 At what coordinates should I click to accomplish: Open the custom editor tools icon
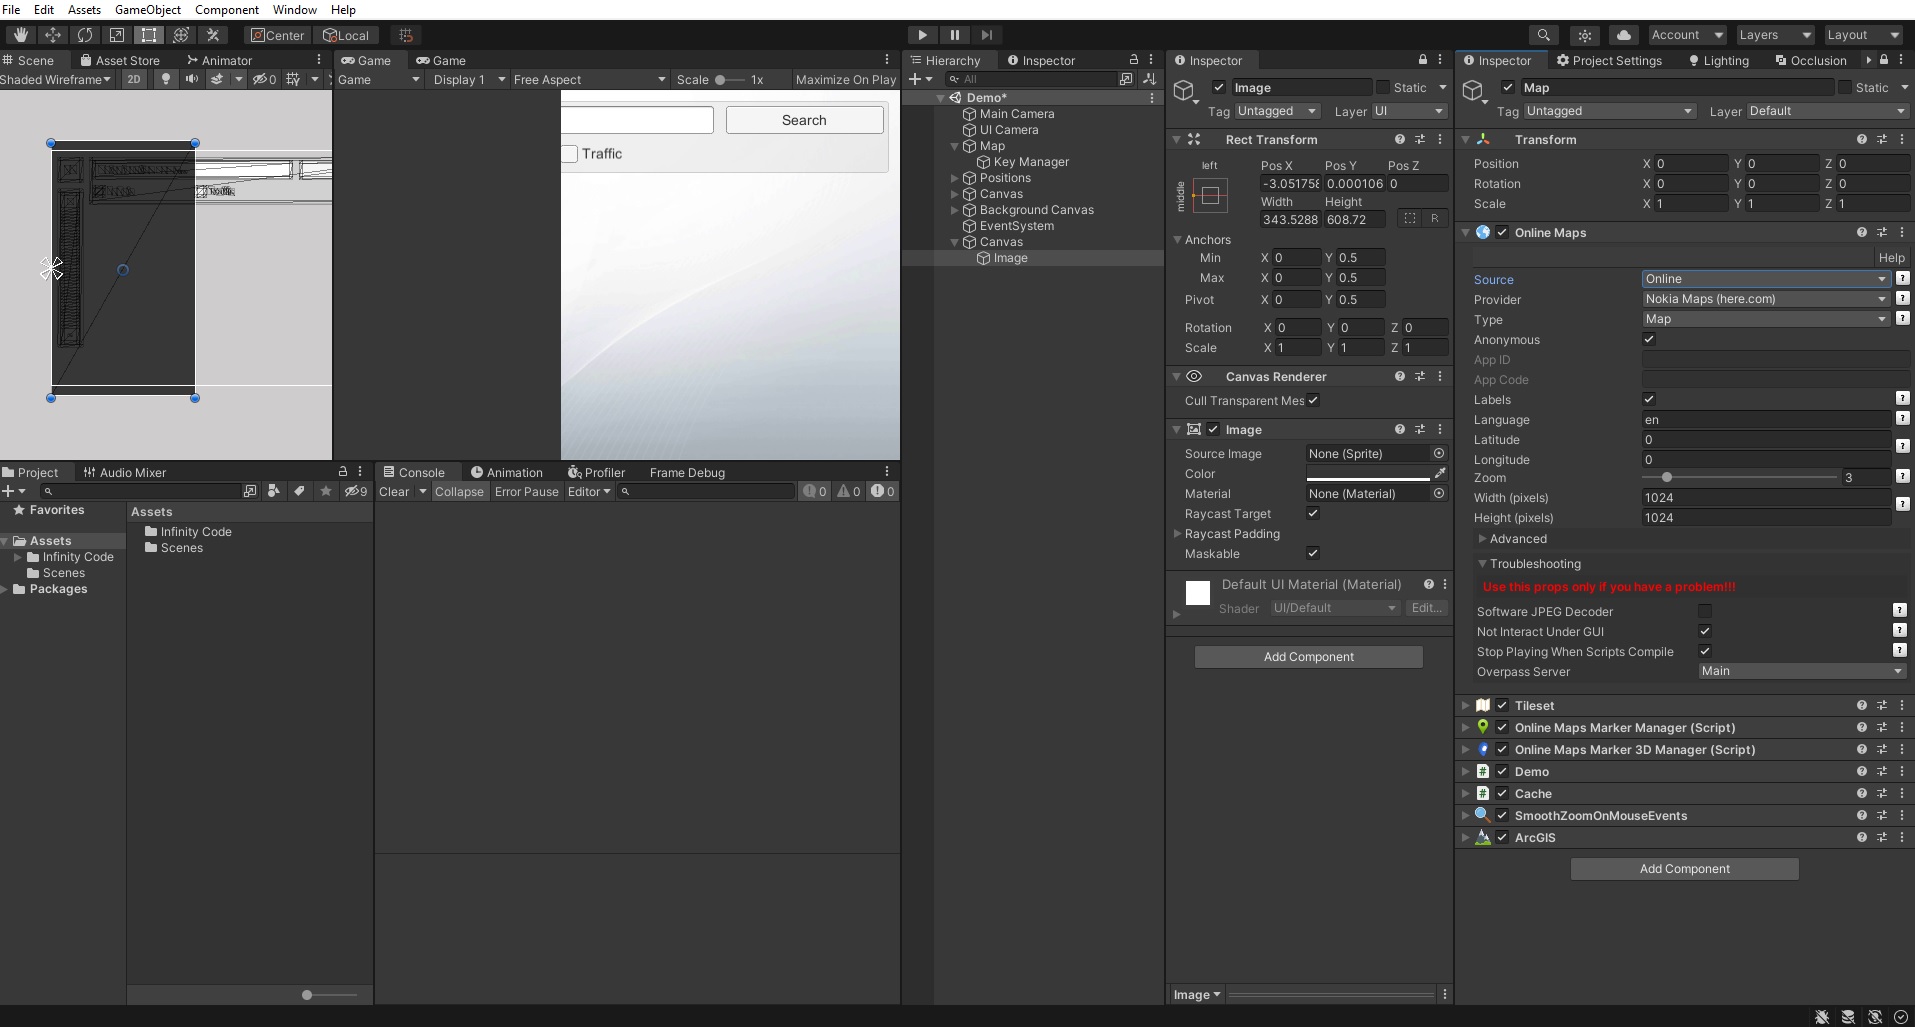213,35
